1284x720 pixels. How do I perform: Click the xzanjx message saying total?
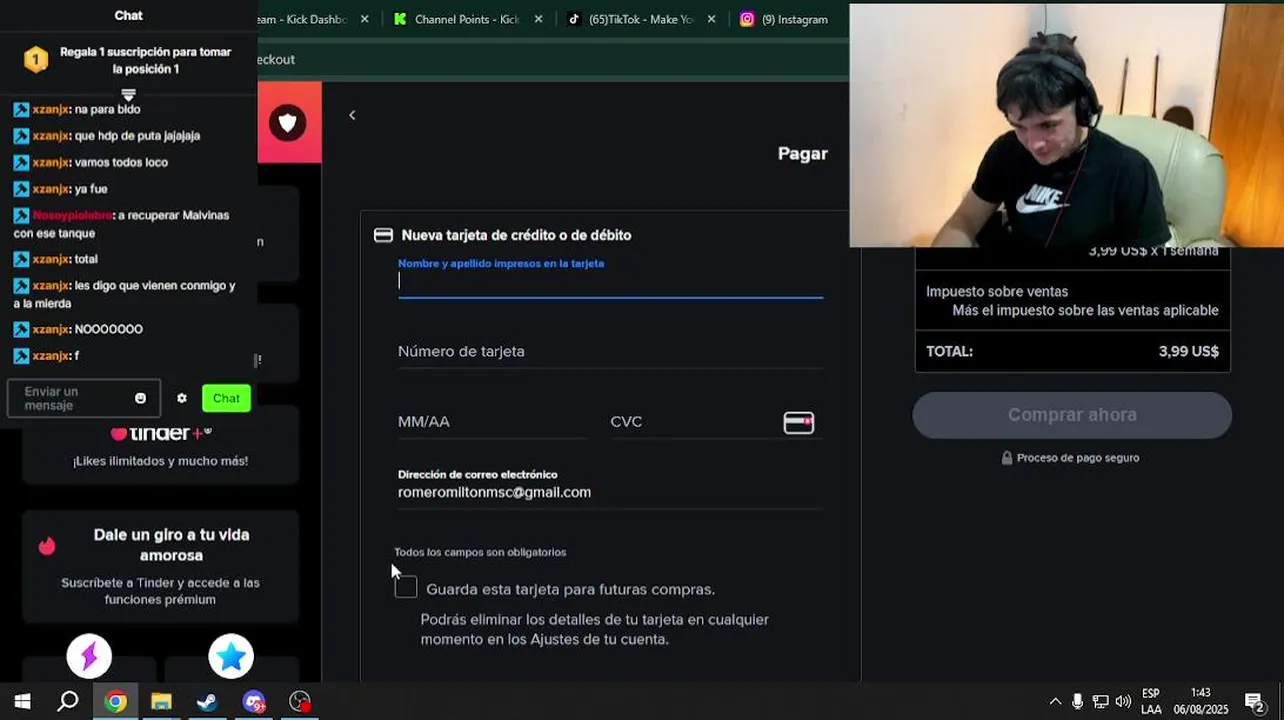(x=56, y=259)
